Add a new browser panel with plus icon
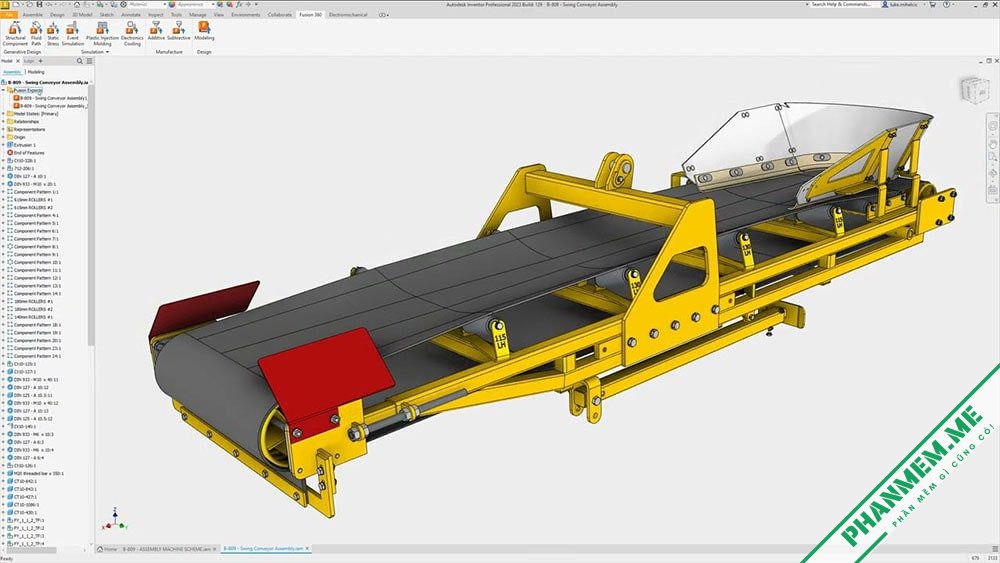The image size is (1000, 563). click(x=41, y=61)
